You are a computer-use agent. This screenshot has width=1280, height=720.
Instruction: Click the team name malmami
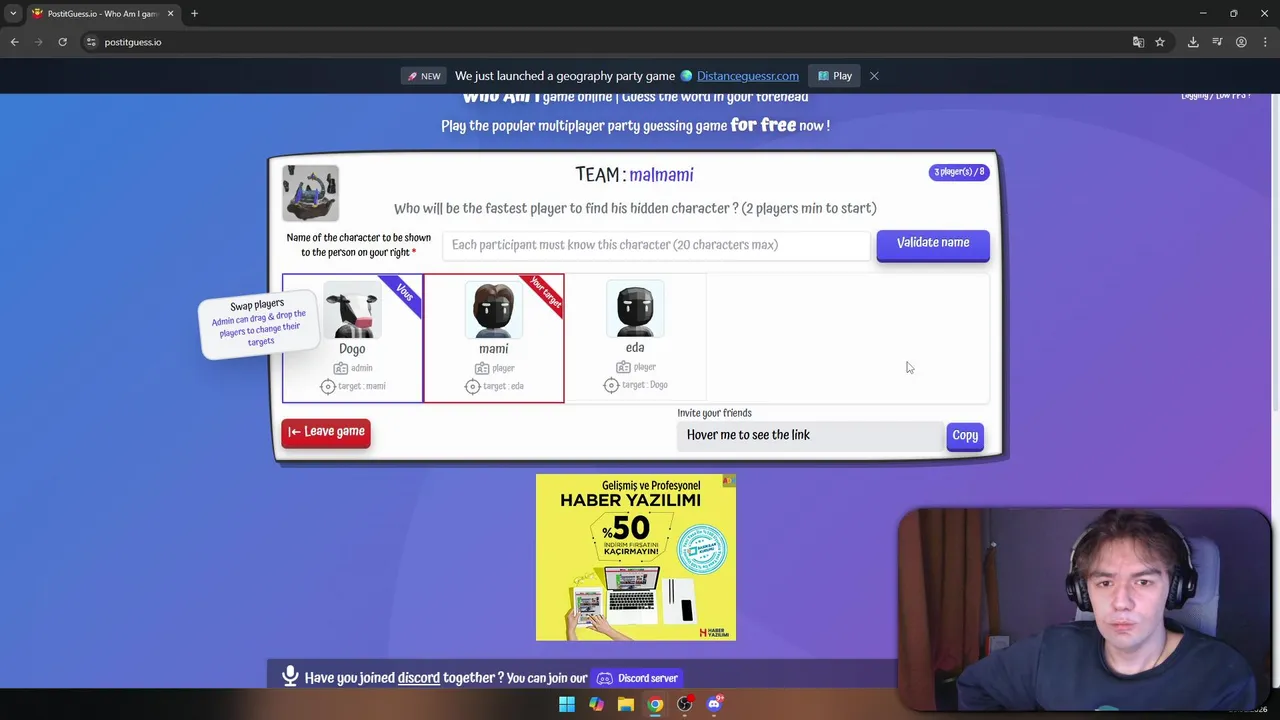pyautogui.click(x=661, y=175)
